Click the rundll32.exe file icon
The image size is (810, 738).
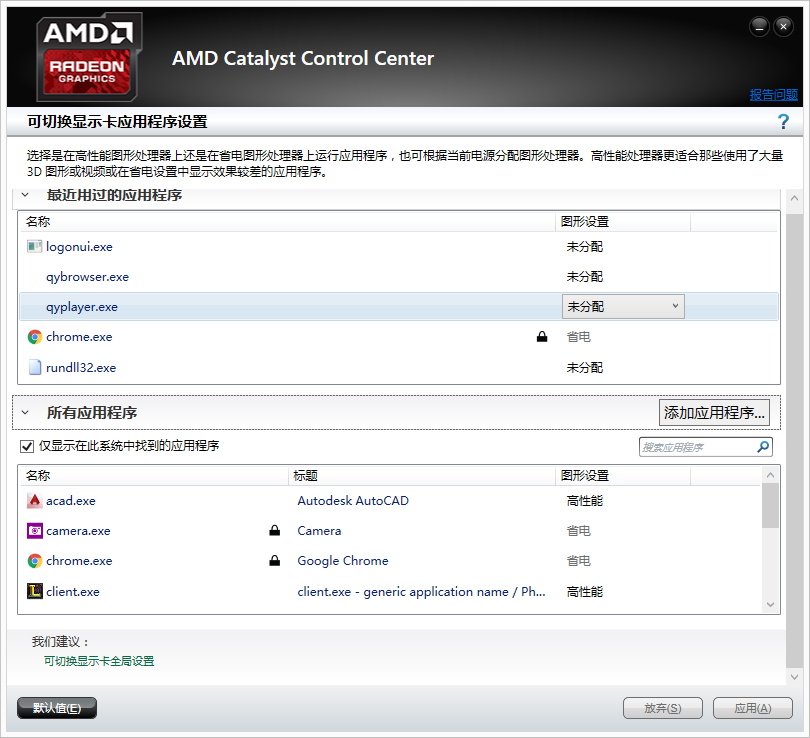pos(35,367)
